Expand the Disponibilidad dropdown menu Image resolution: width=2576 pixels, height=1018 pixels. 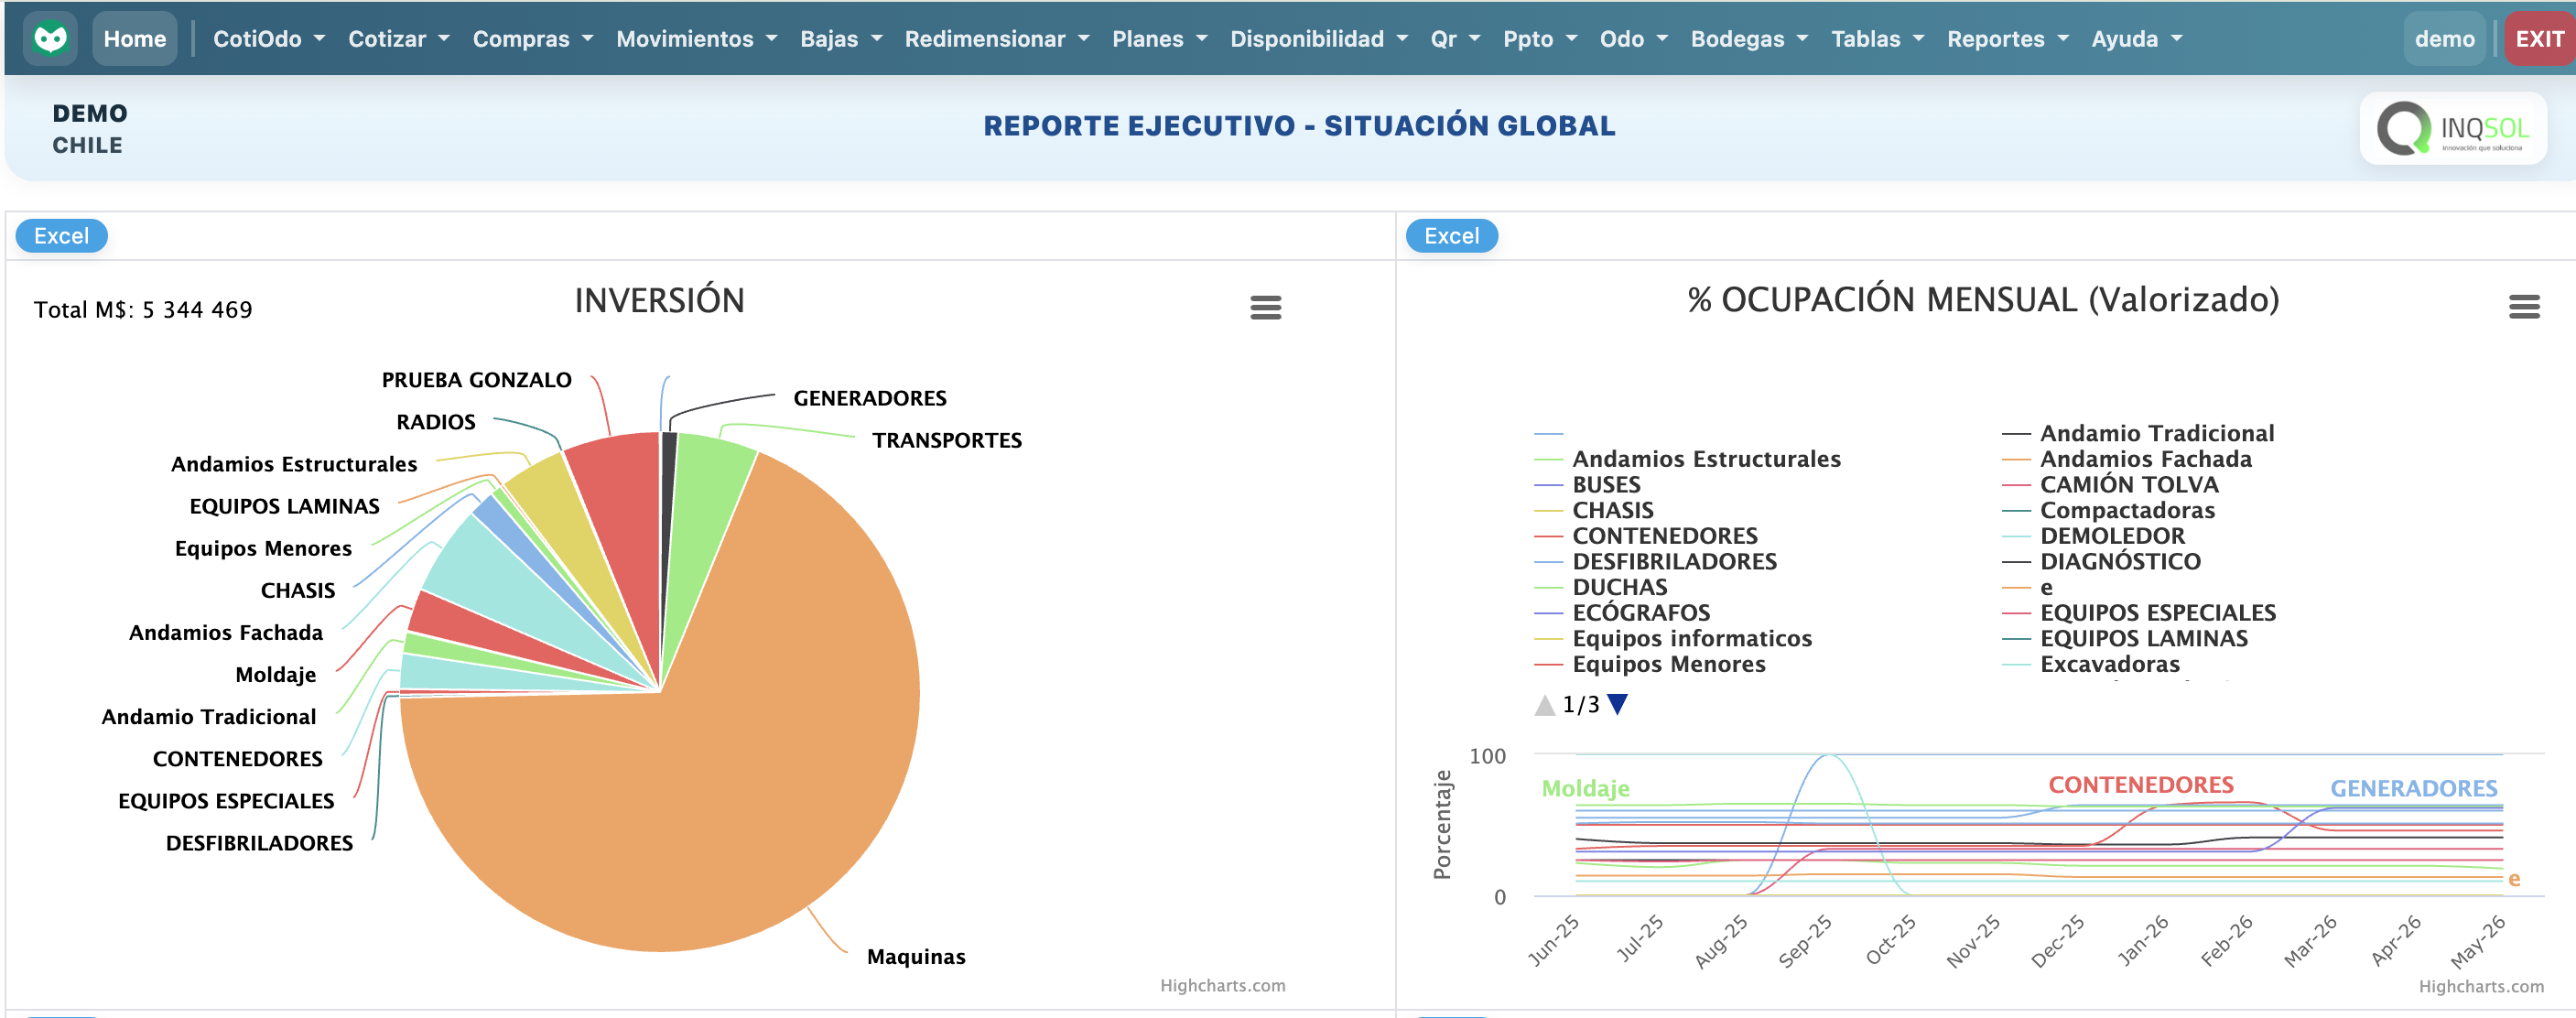pos(1318,39)
